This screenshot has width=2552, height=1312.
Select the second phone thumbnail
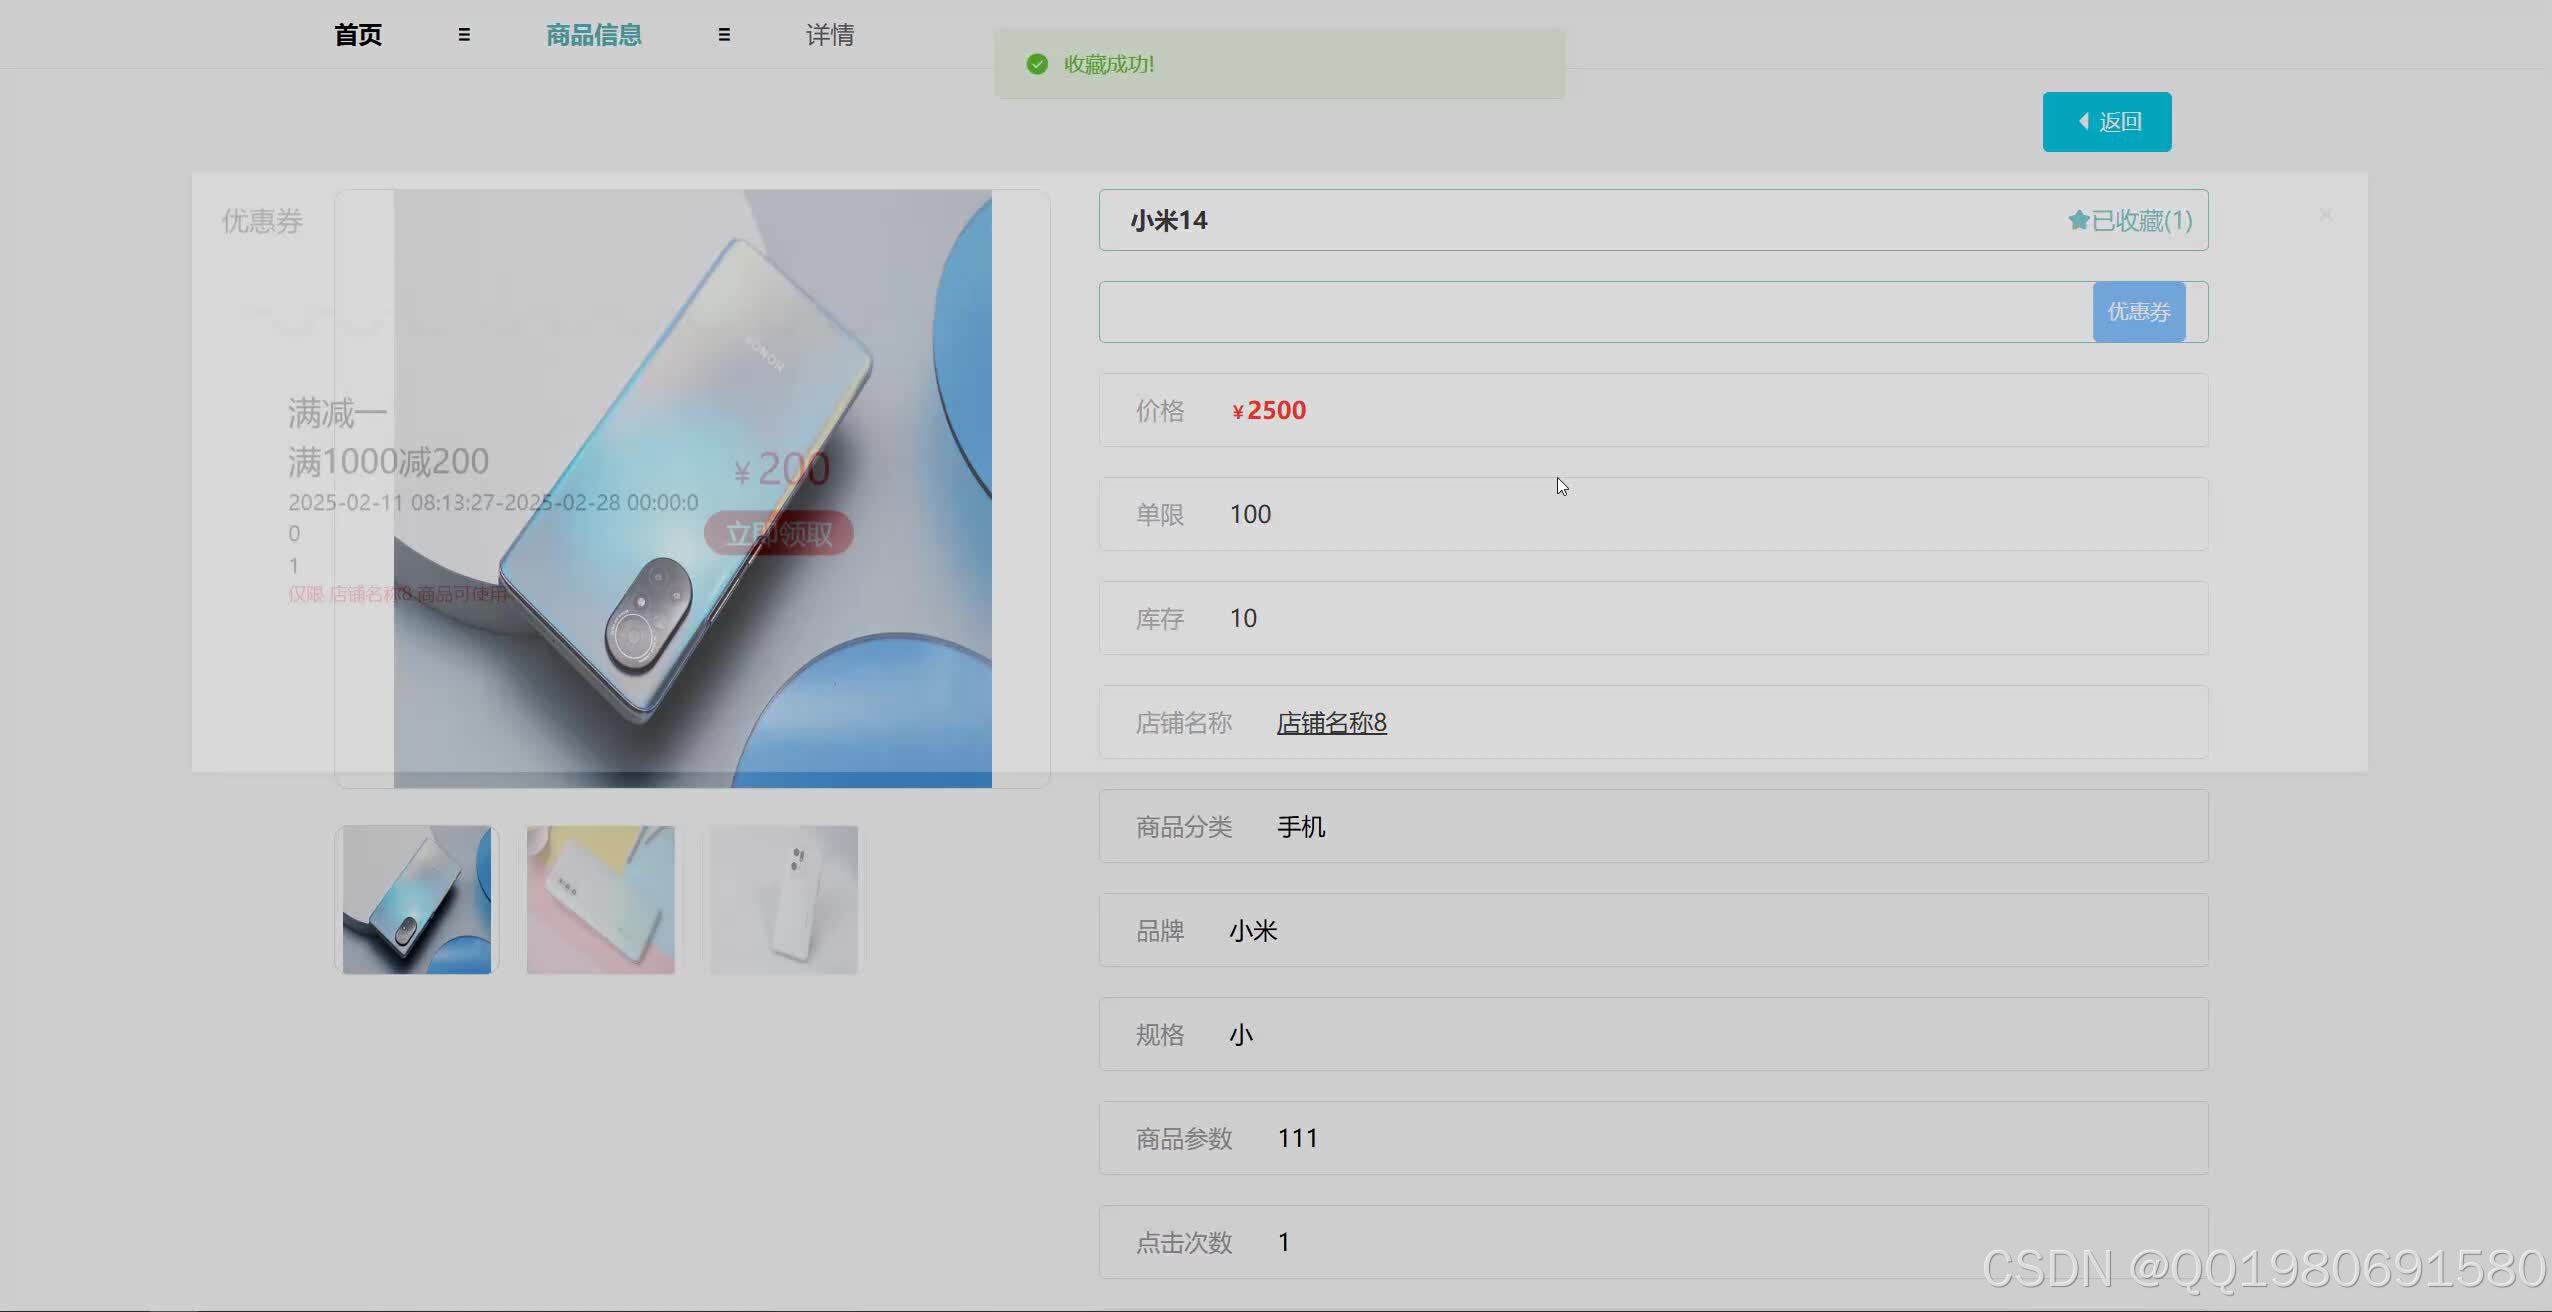tap(600, 899)
